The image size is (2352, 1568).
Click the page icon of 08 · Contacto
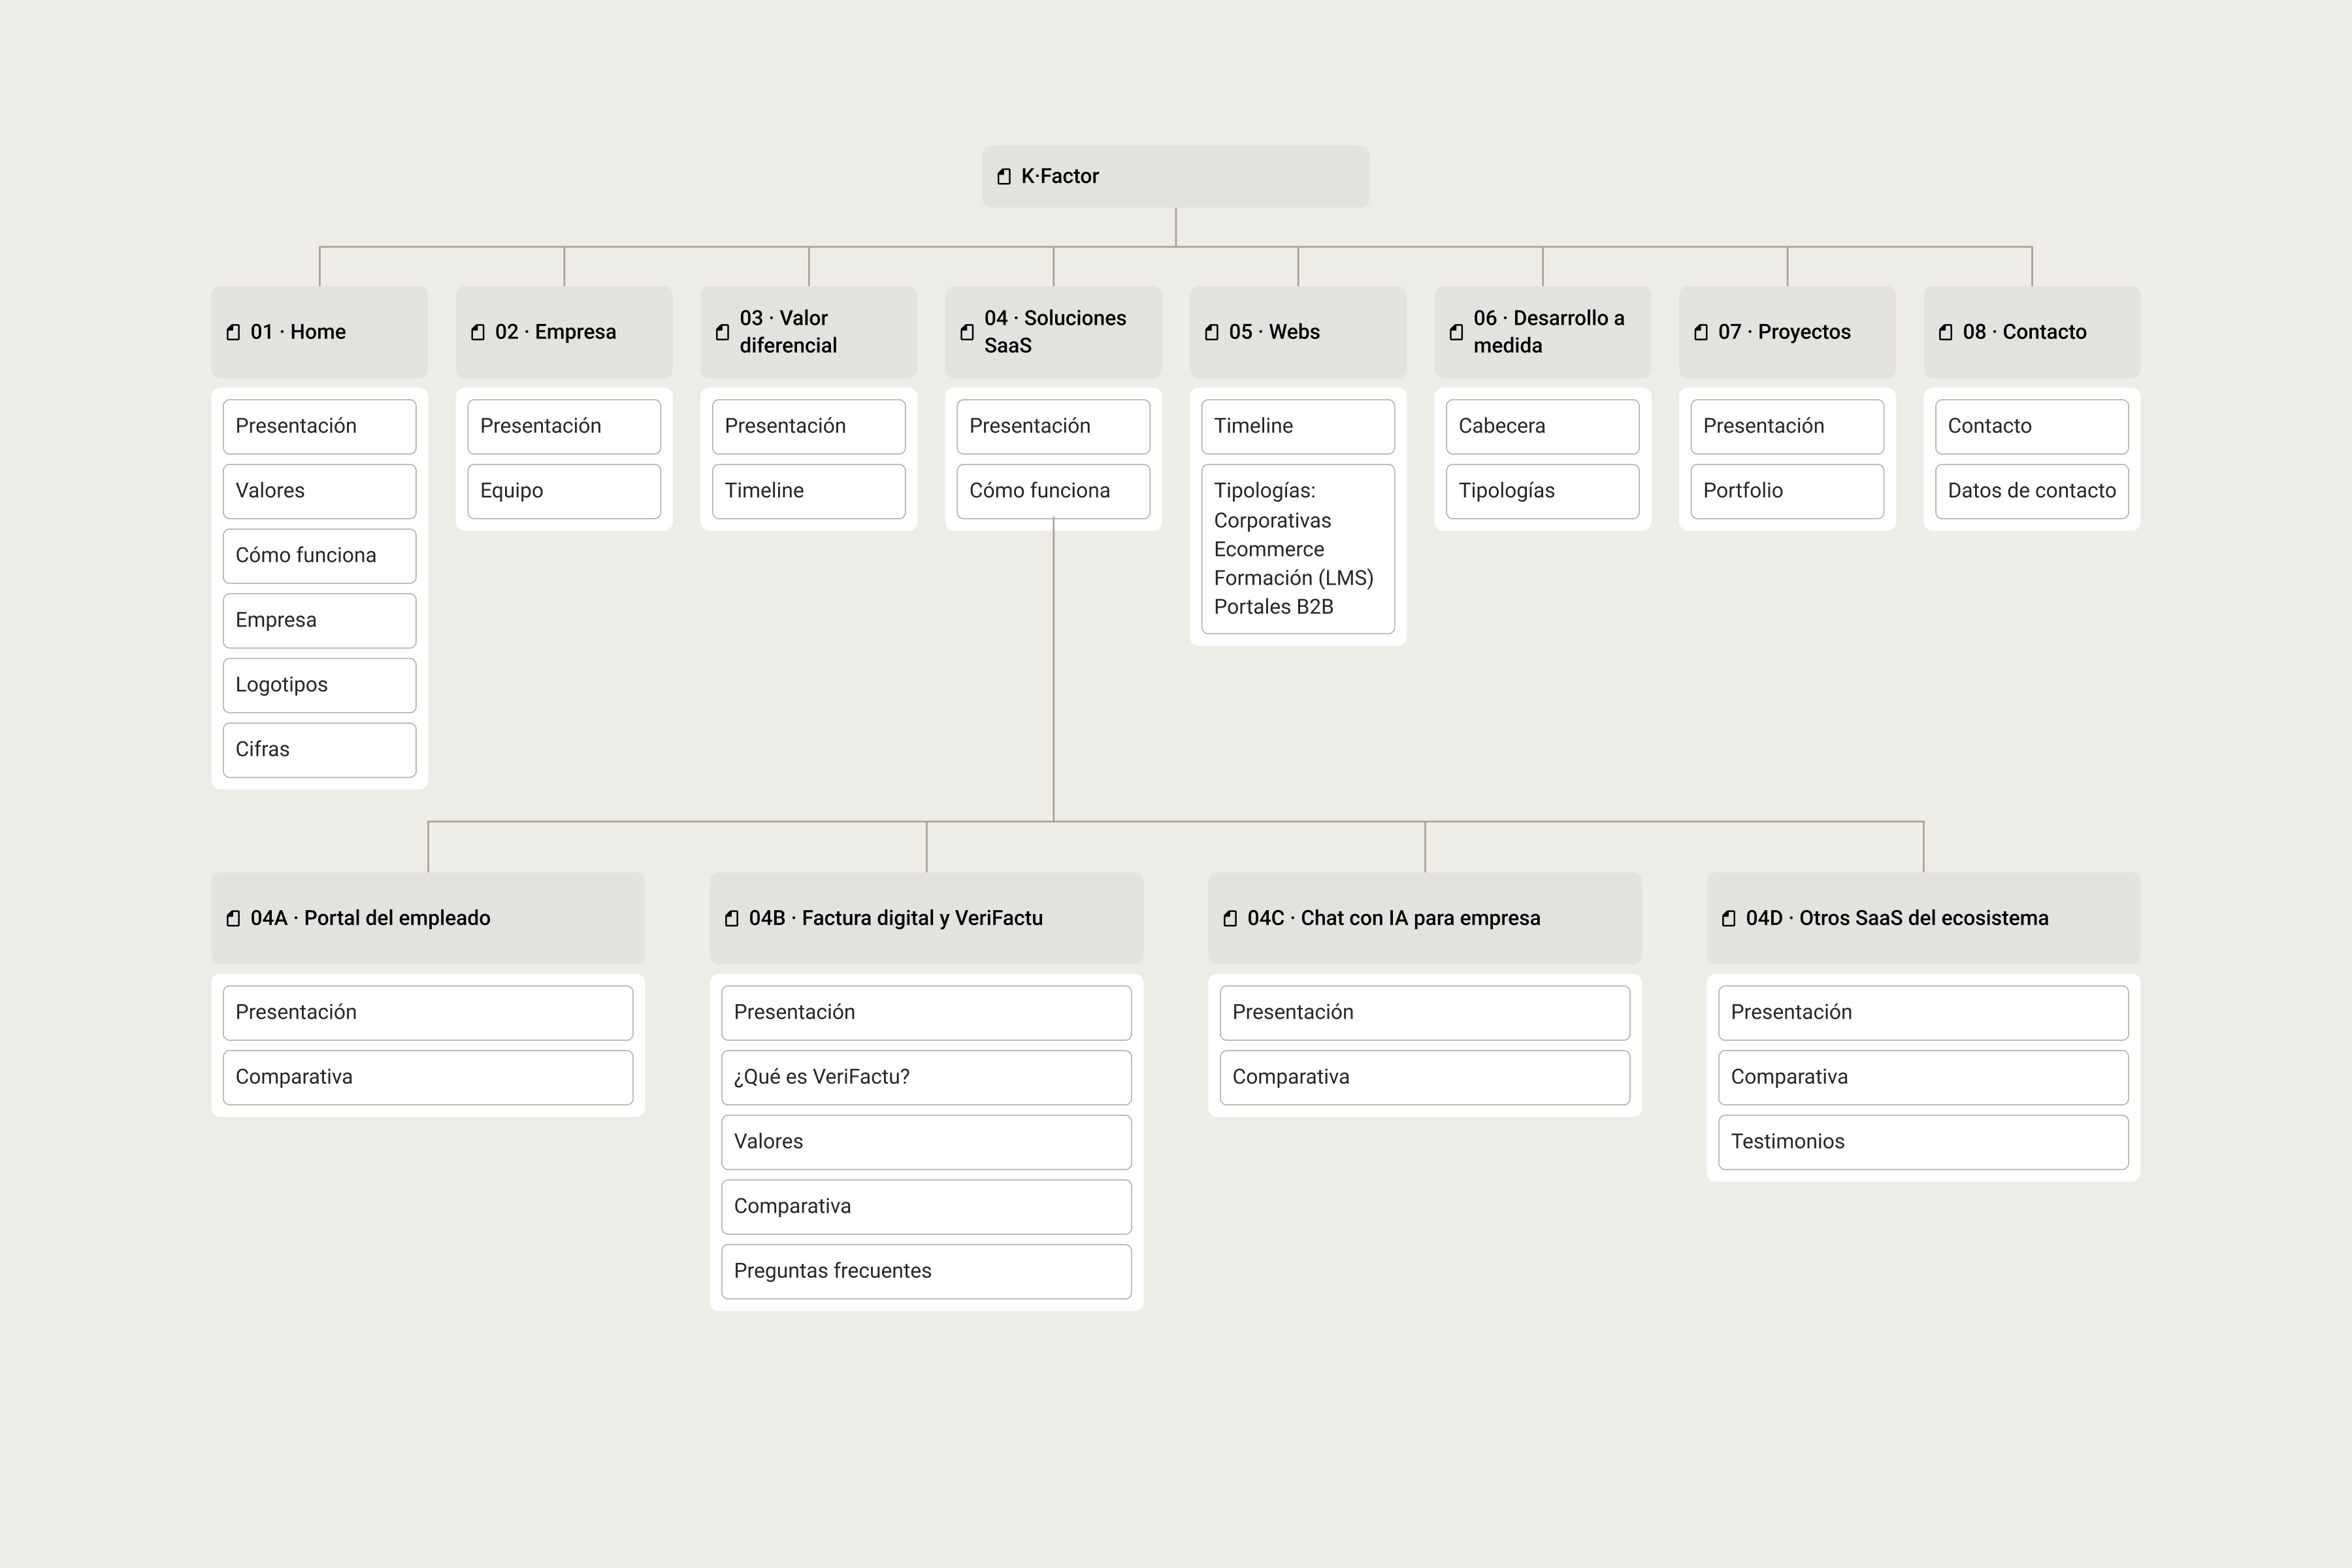1946,333
